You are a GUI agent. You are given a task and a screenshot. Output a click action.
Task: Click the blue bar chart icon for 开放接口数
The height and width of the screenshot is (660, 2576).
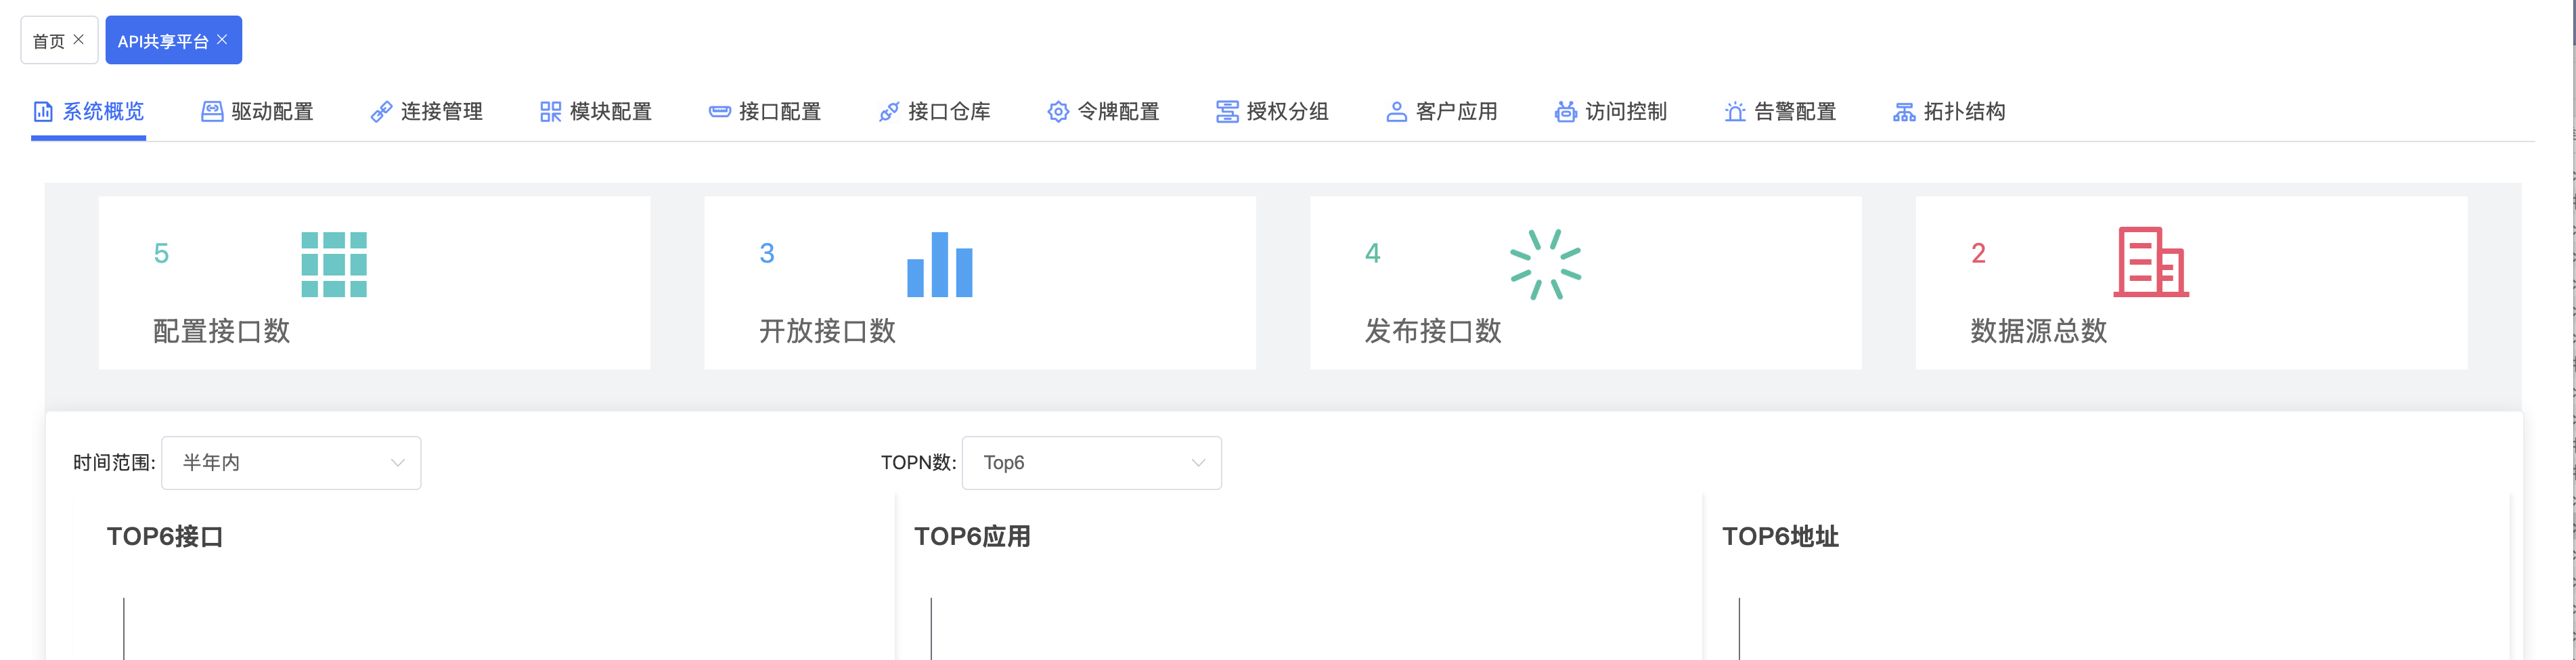click(939, 264)
